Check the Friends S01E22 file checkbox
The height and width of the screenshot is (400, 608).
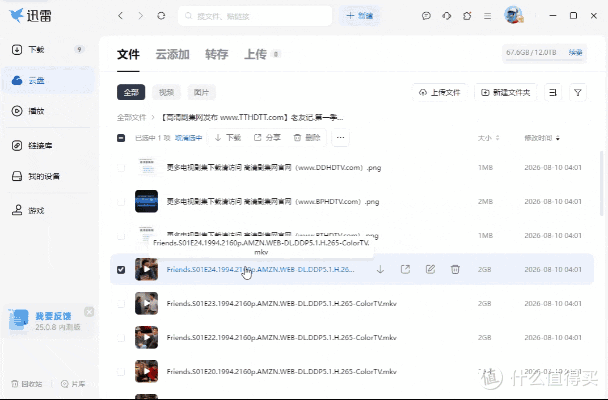pyautogui.click(x=121, y=338)
